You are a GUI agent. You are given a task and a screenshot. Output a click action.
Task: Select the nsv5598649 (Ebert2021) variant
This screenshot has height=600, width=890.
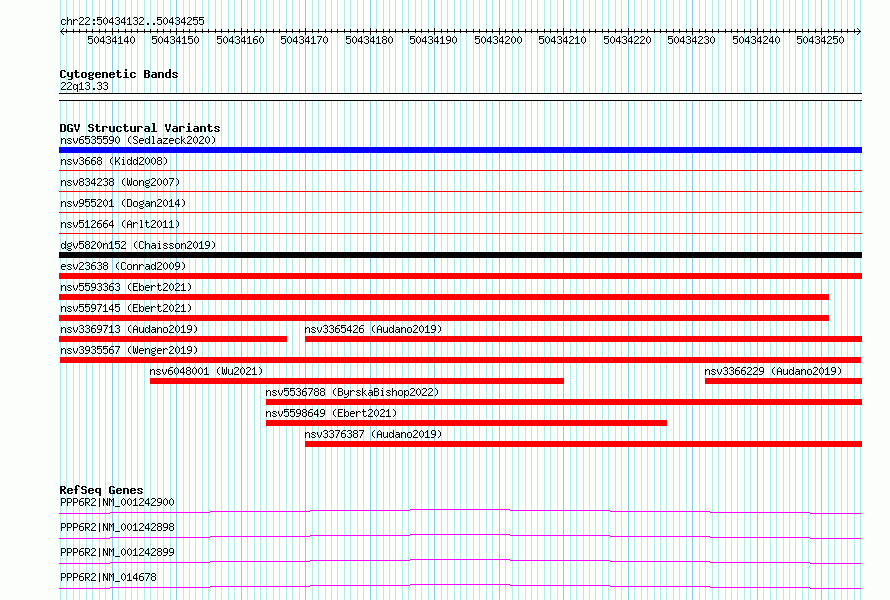click(331, 413)
